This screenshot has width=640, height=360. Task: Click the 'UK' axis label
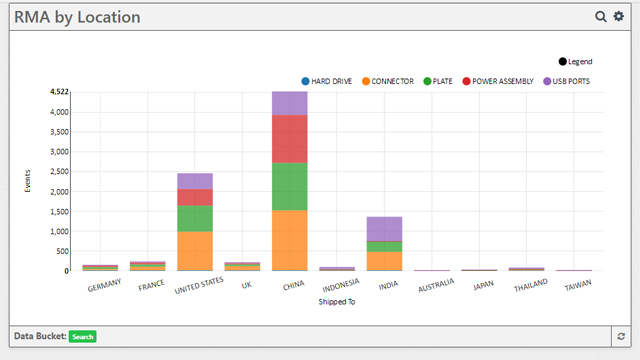point(247,285)
